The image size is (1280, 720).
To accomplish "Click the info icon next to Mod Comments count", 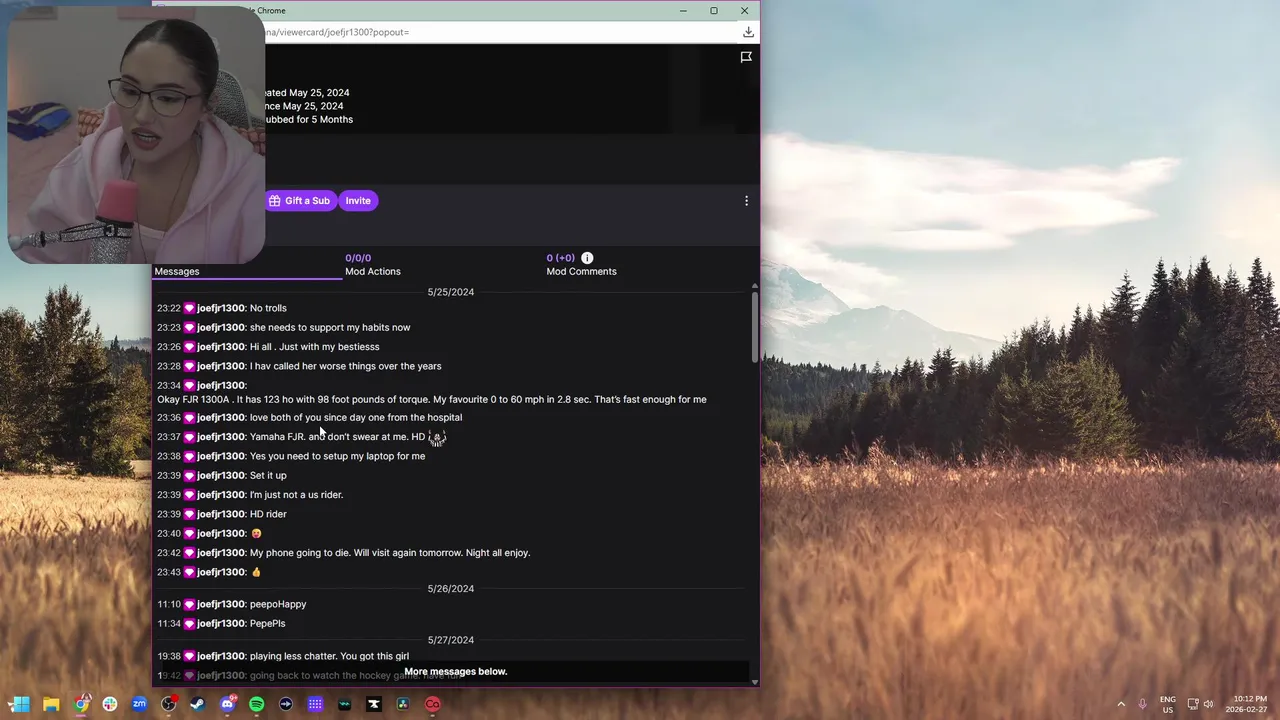I will coord(587,258).
